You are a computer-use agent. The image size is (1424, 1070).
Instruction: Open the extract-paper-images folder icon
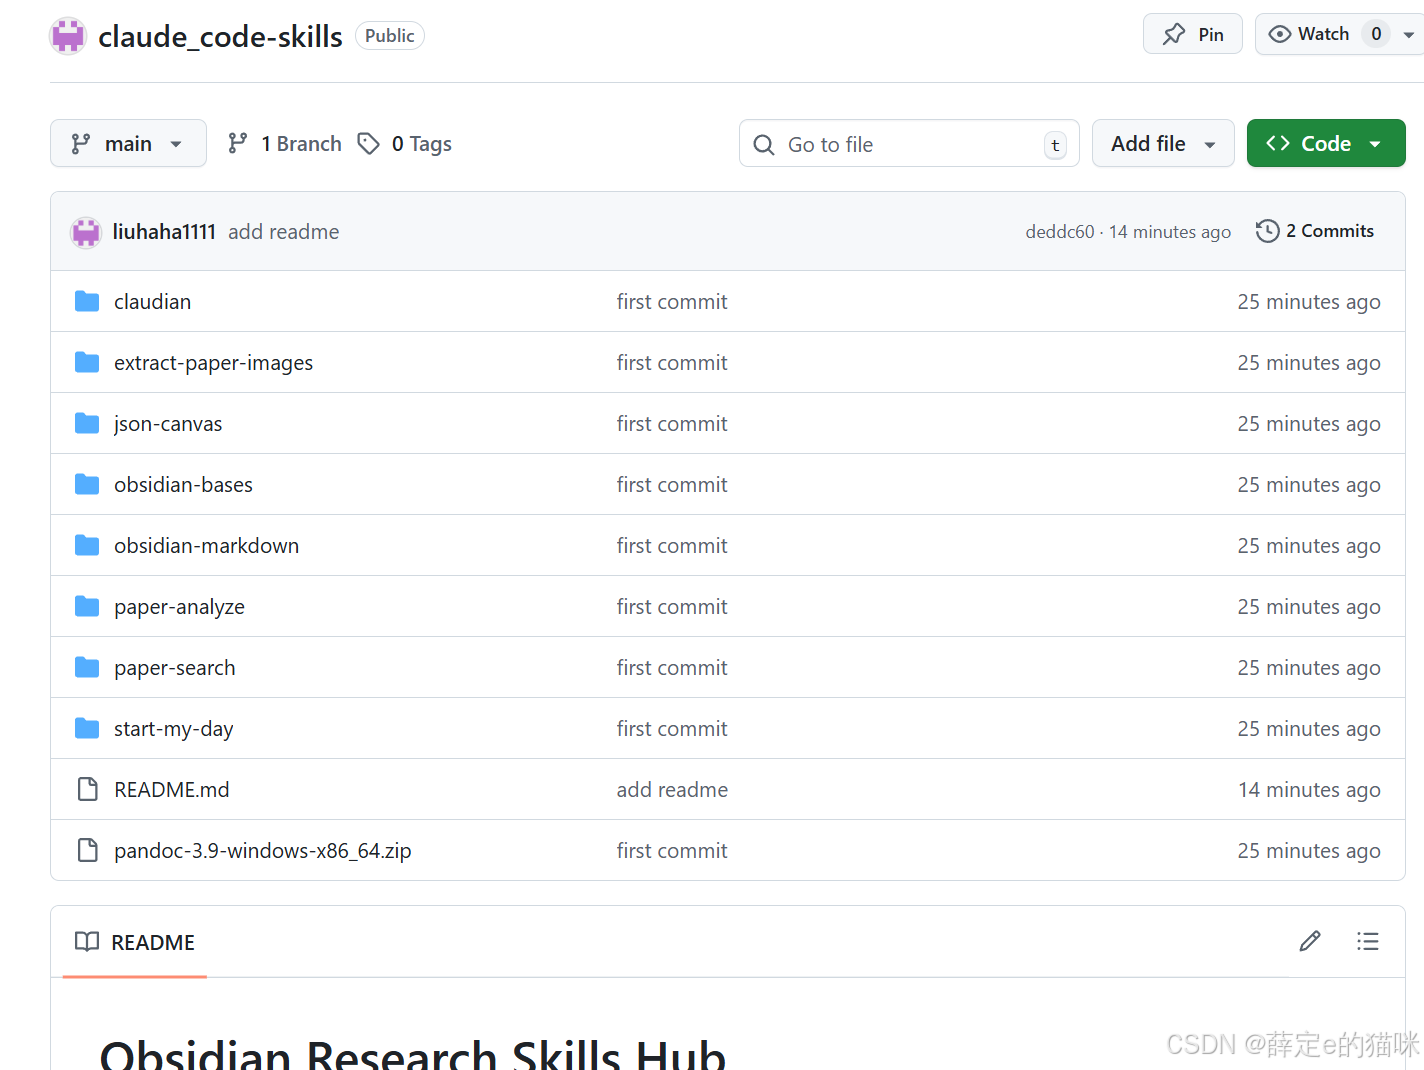[x=87, y=362]
